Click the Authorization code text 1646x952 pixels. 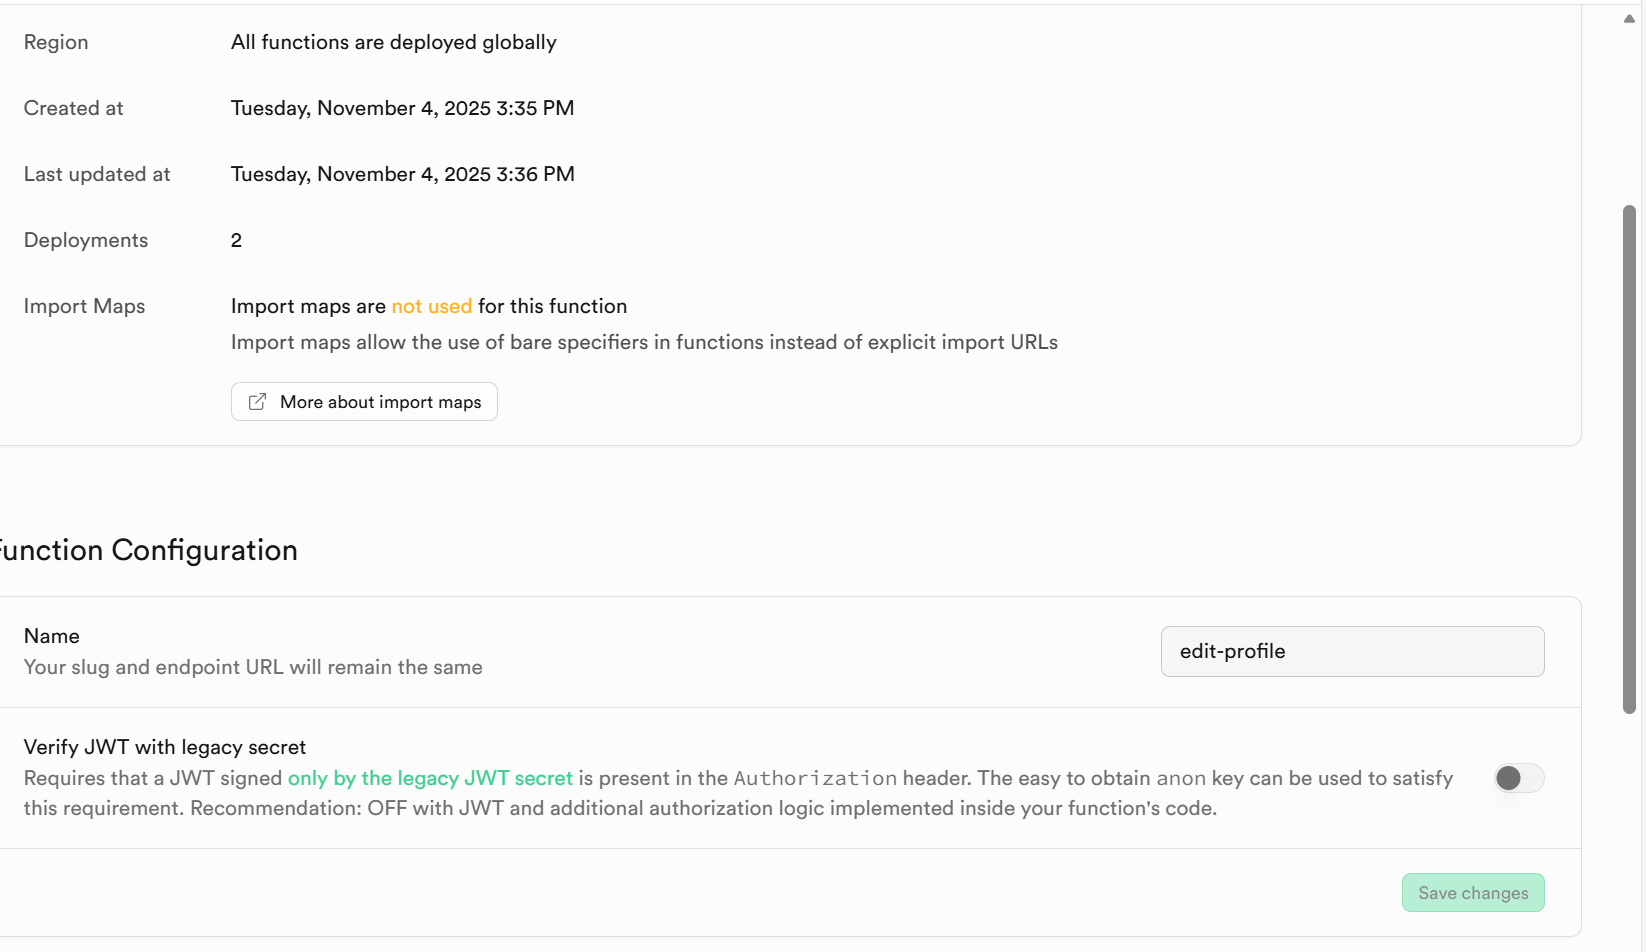(x=815, y=778)
